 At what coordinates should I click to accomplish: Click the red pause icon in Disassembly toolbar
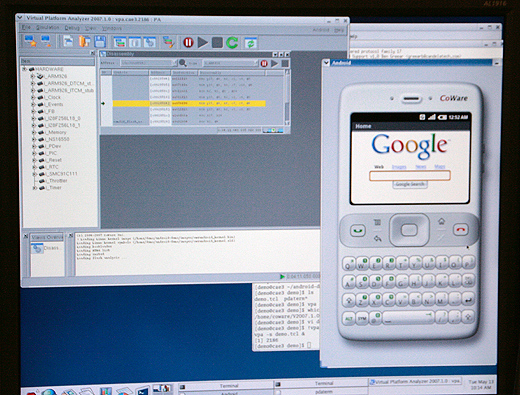pos(264,63)
